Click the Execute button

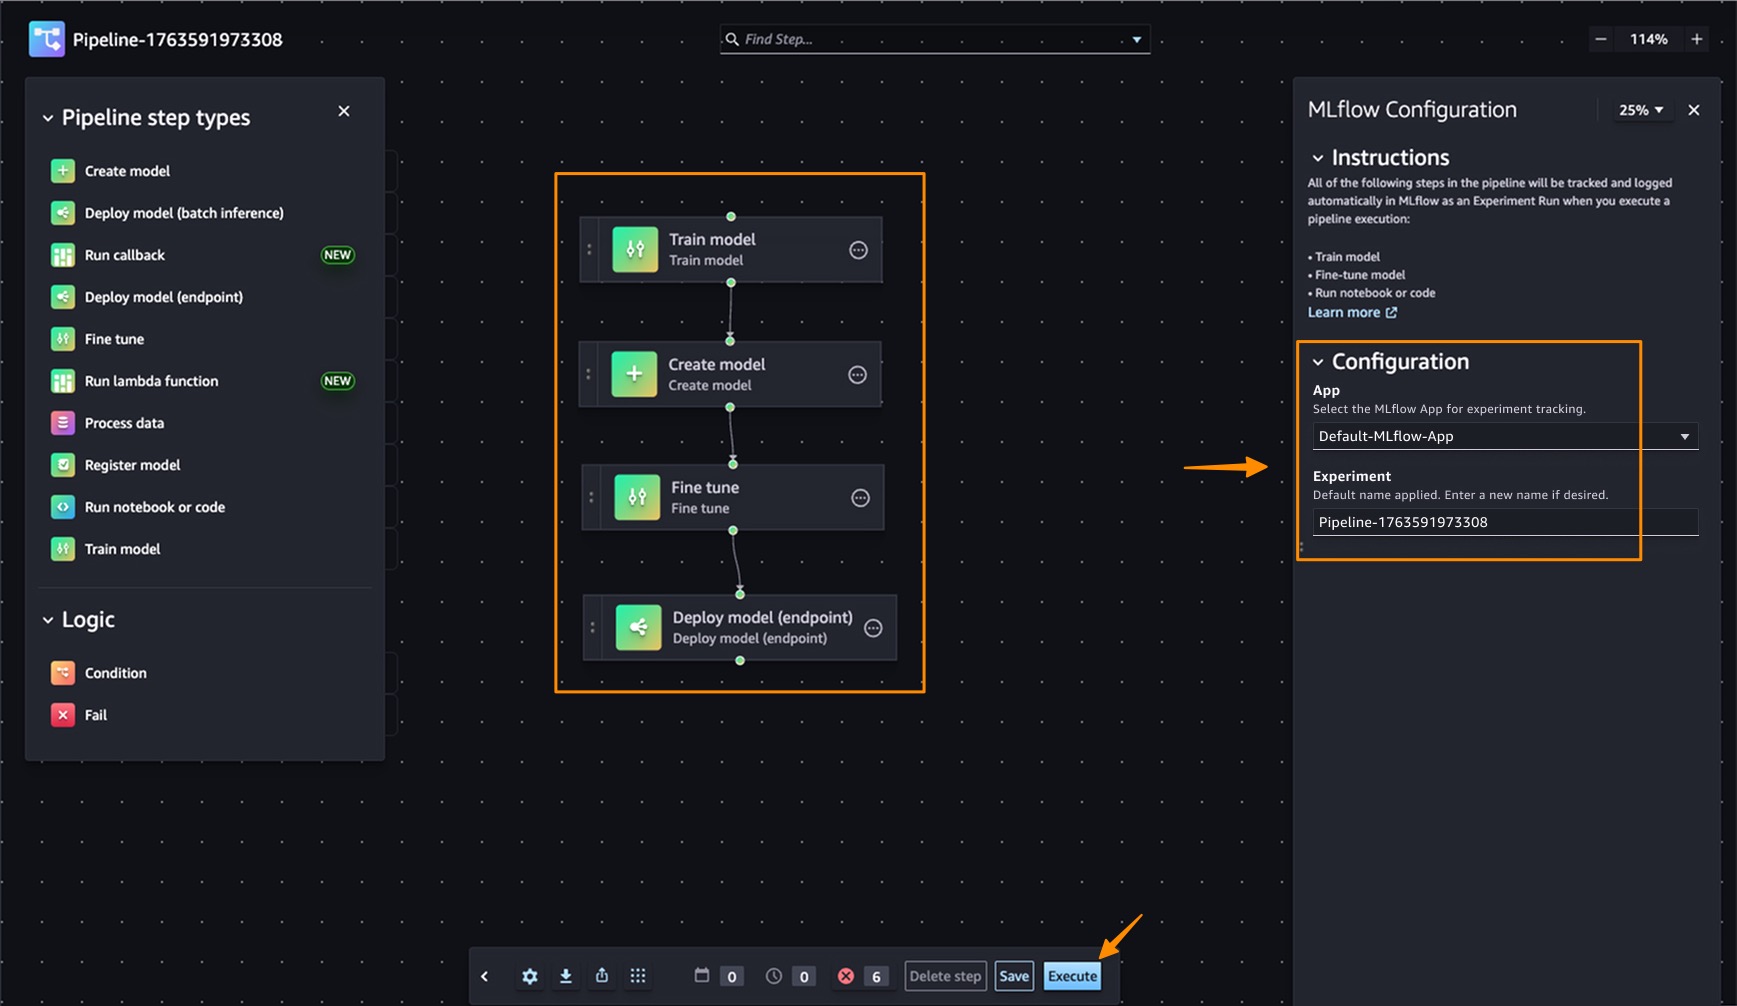1072,976
